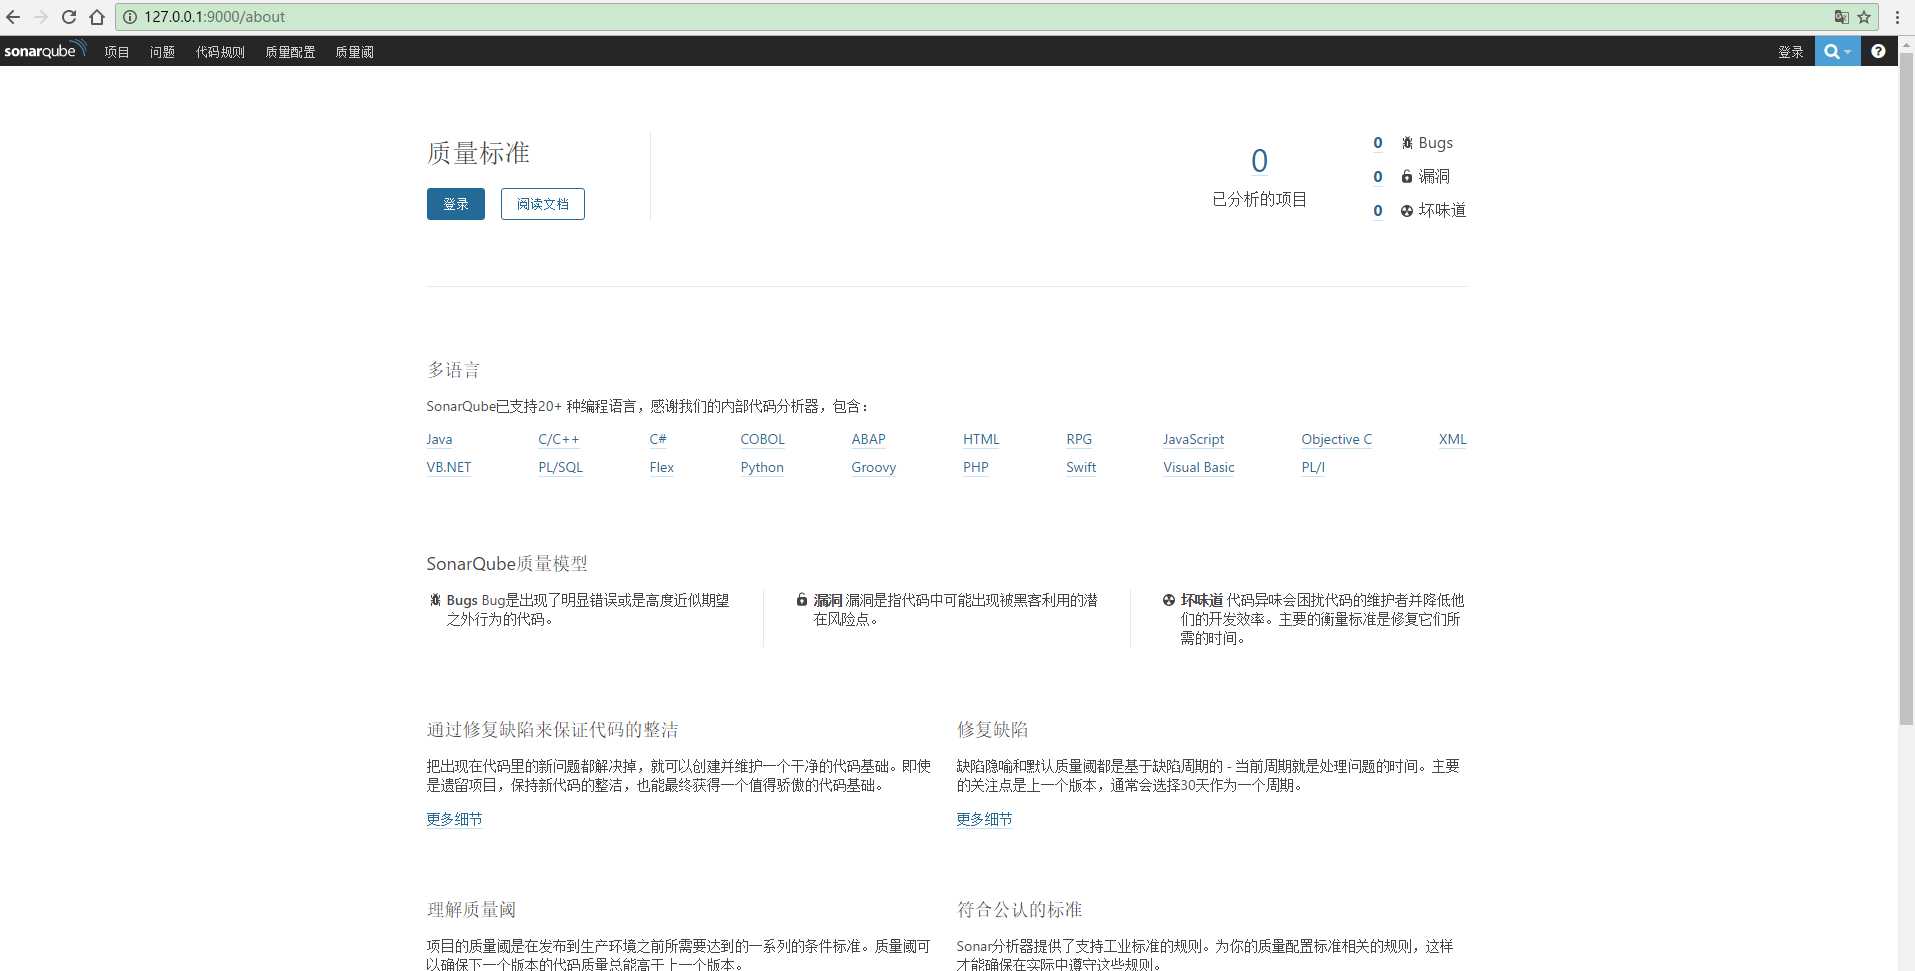Open the PHP language link

point(975,467)
